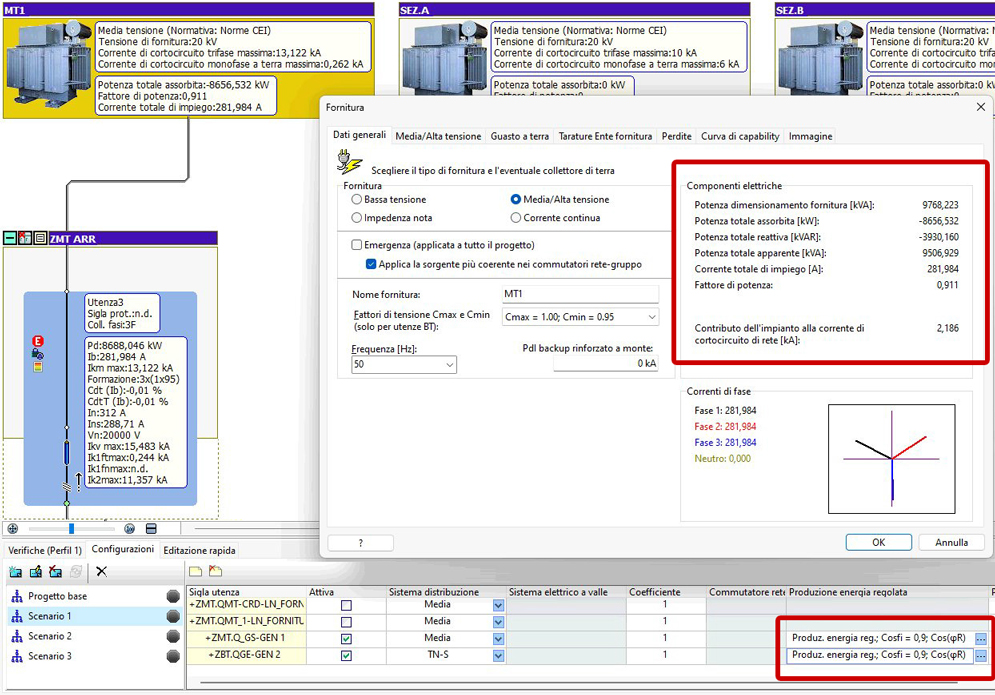995x695 pixels.
Task: Click OK in the Fornitura dialog
Action: click(878, 543)
